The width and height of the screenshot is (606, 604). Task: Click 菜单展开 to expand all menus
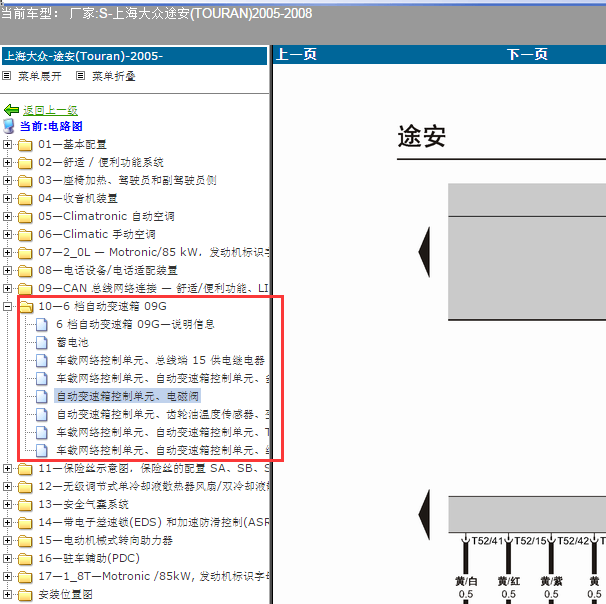pyautogui.click(x=39, y=76)
